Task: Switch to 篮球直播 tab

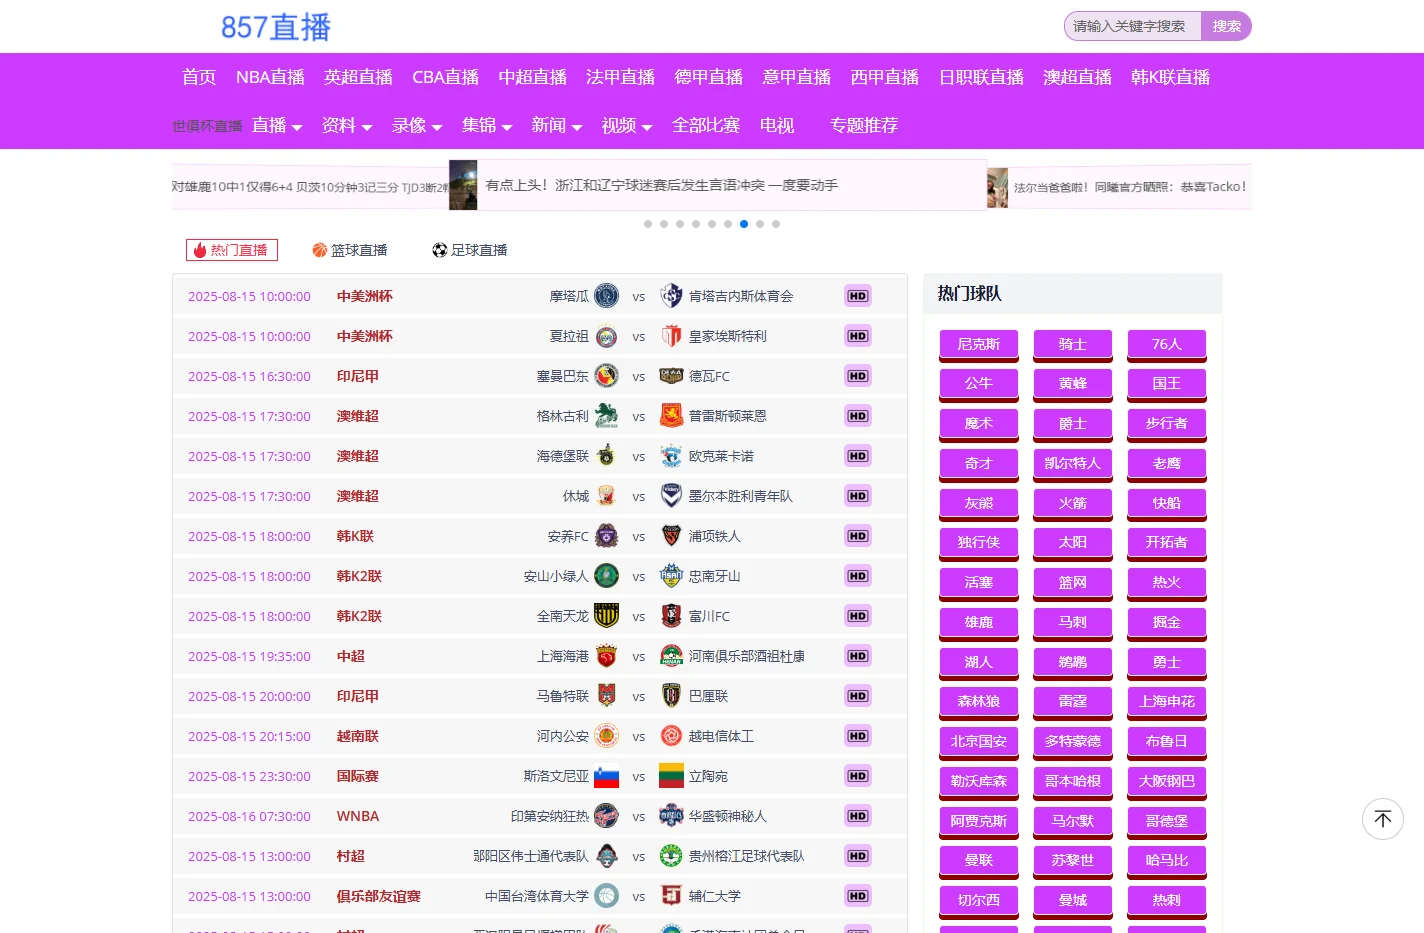Action: [x=349, y=250]
